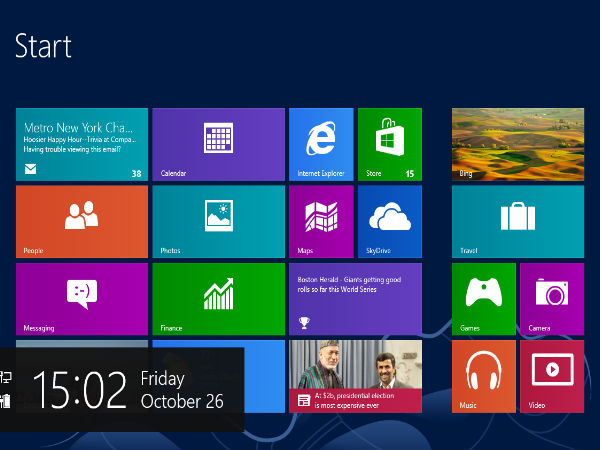Click the network icon in the clock overlay
The image size is (600, 450).
[6, 378]
